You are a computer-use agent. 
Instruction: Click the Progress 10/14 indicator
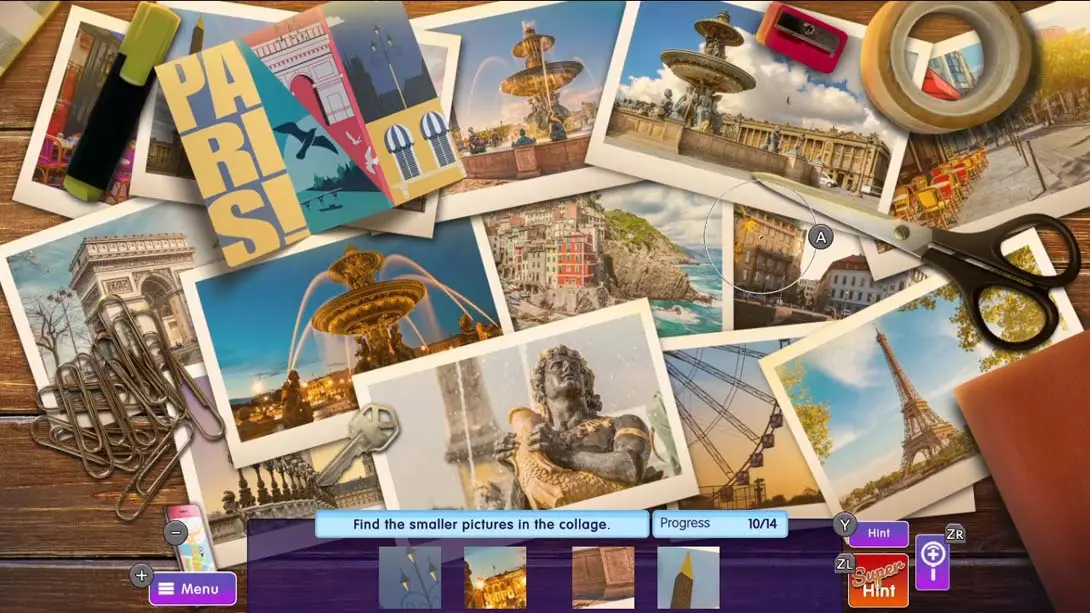coord(720,524)
